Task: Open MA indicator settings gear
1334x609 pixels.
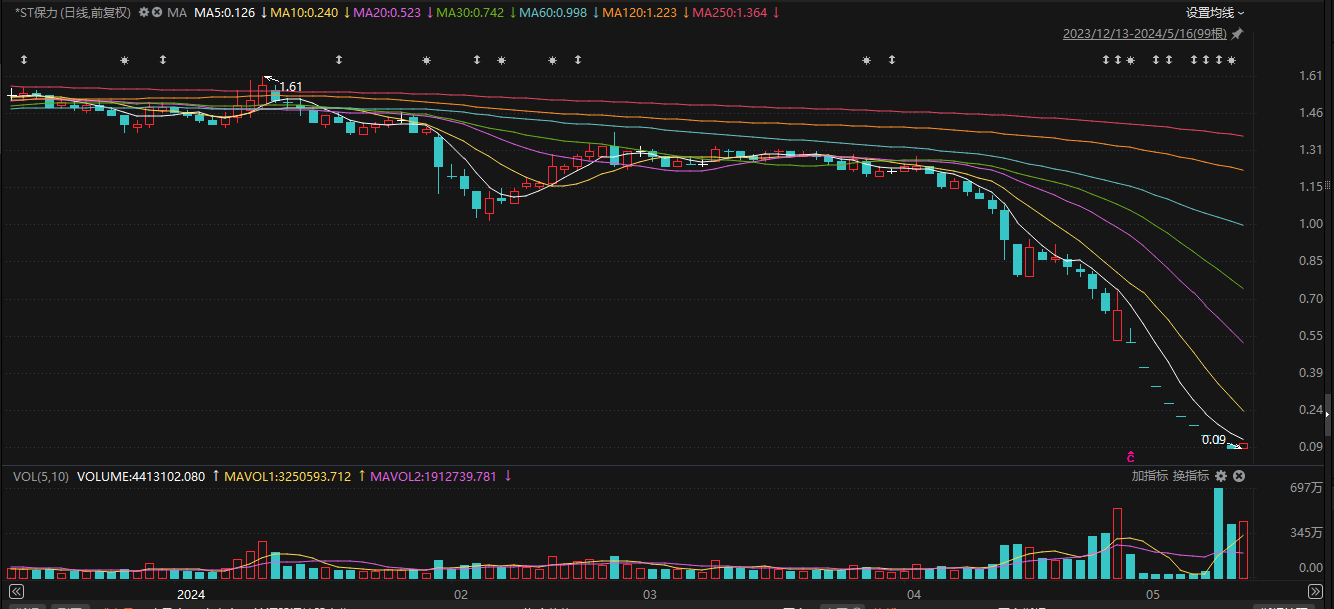Action: pos(144,13)
